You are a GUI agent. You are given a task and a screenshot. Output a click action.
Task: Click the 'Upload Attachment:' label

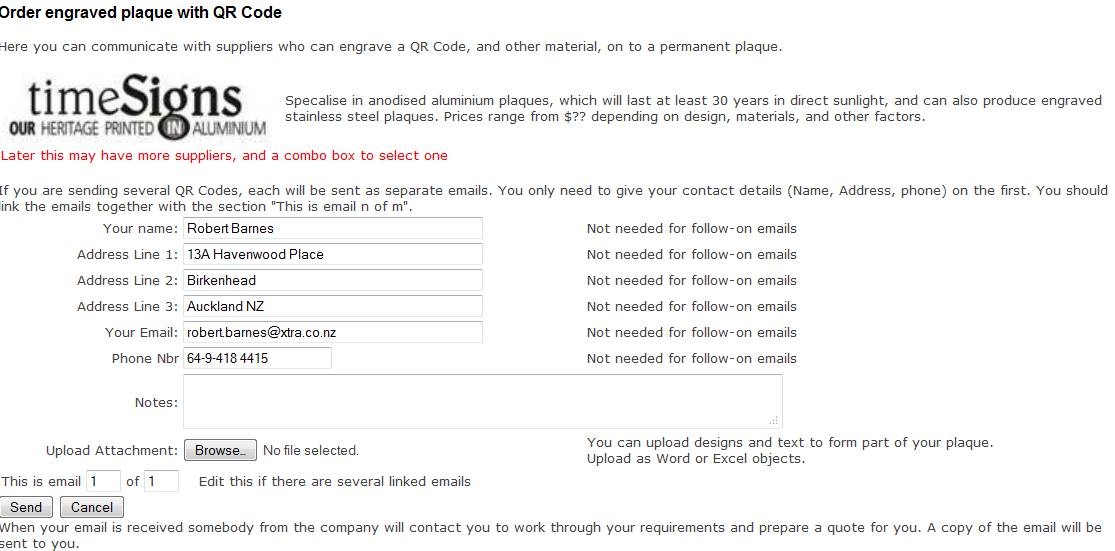(x=112, y=450)
